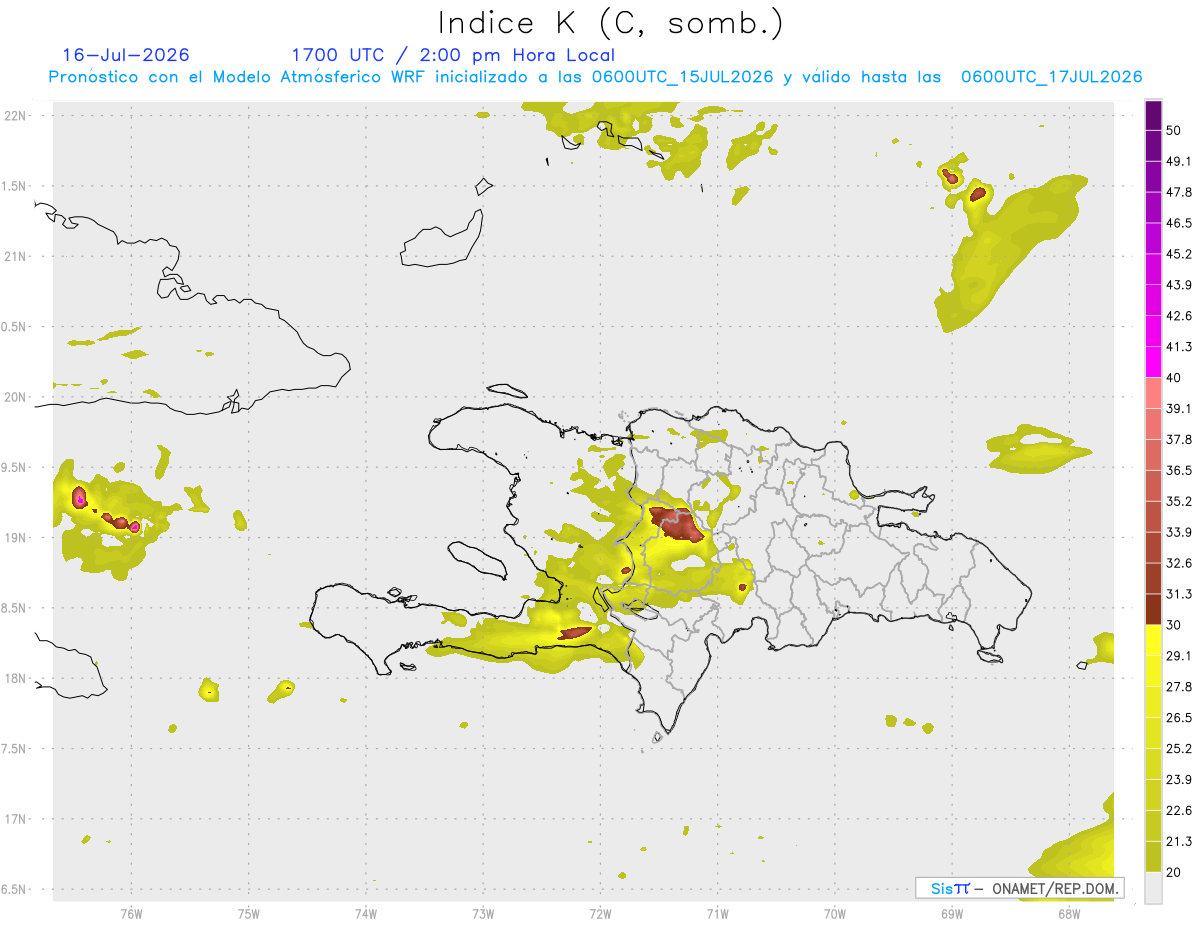Click the "22N" latitude axis label
Viewport: 1200px width, 927px height.
(x=17, y=116)
